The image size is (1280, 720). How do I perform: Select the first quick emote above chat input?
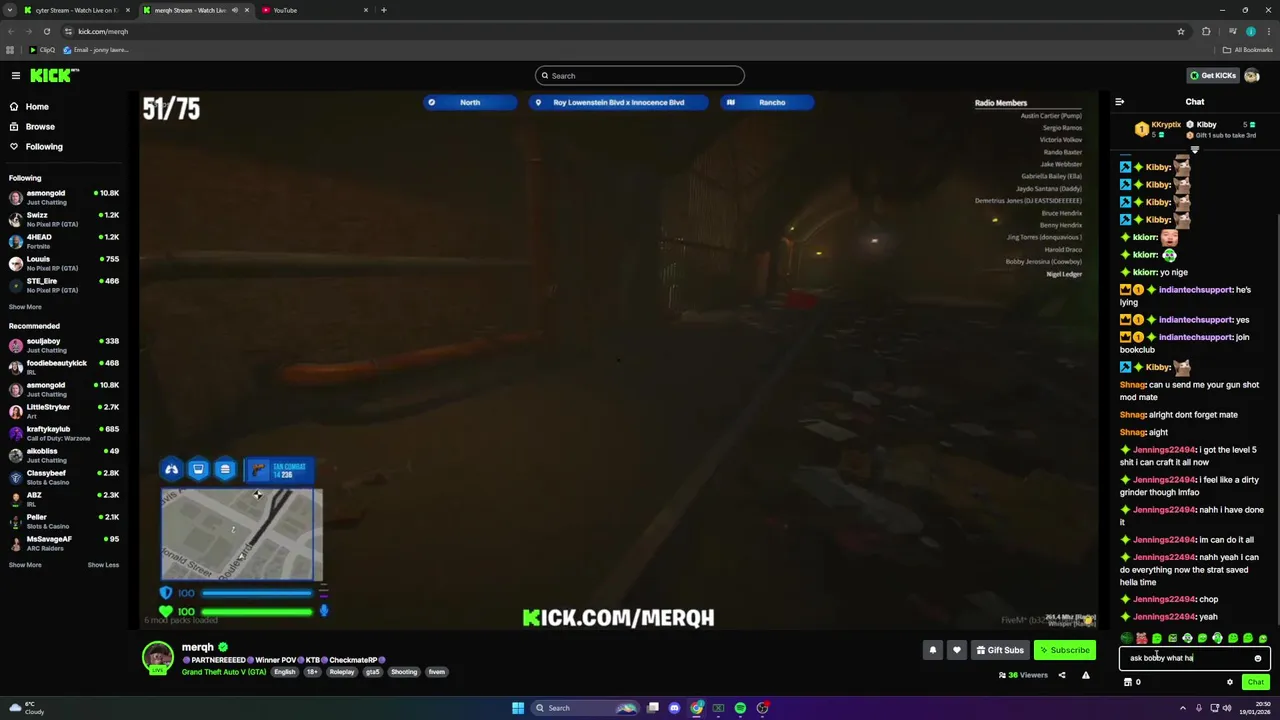(x=1127, y=638)
